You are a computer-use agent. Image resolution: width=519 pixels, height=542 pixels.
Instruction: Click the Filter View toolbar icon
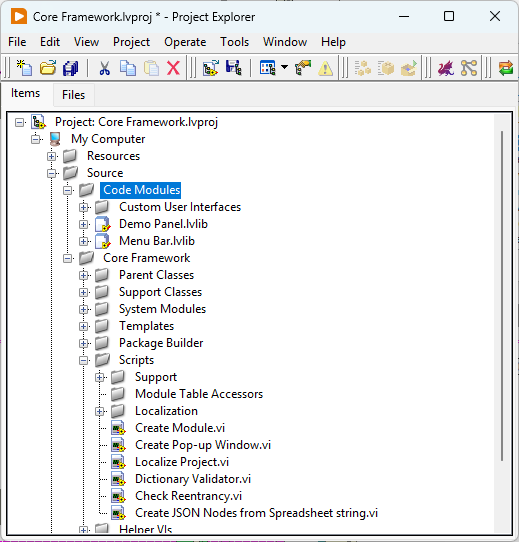268,68
